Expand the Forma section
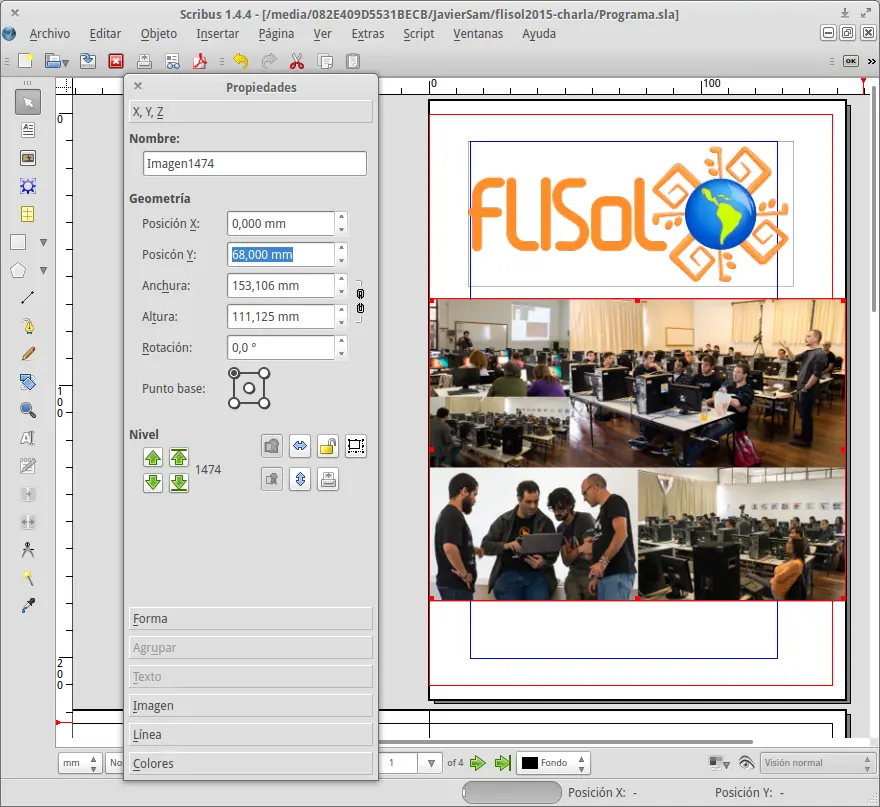This screenshot has width=880, height=807. 250,618
